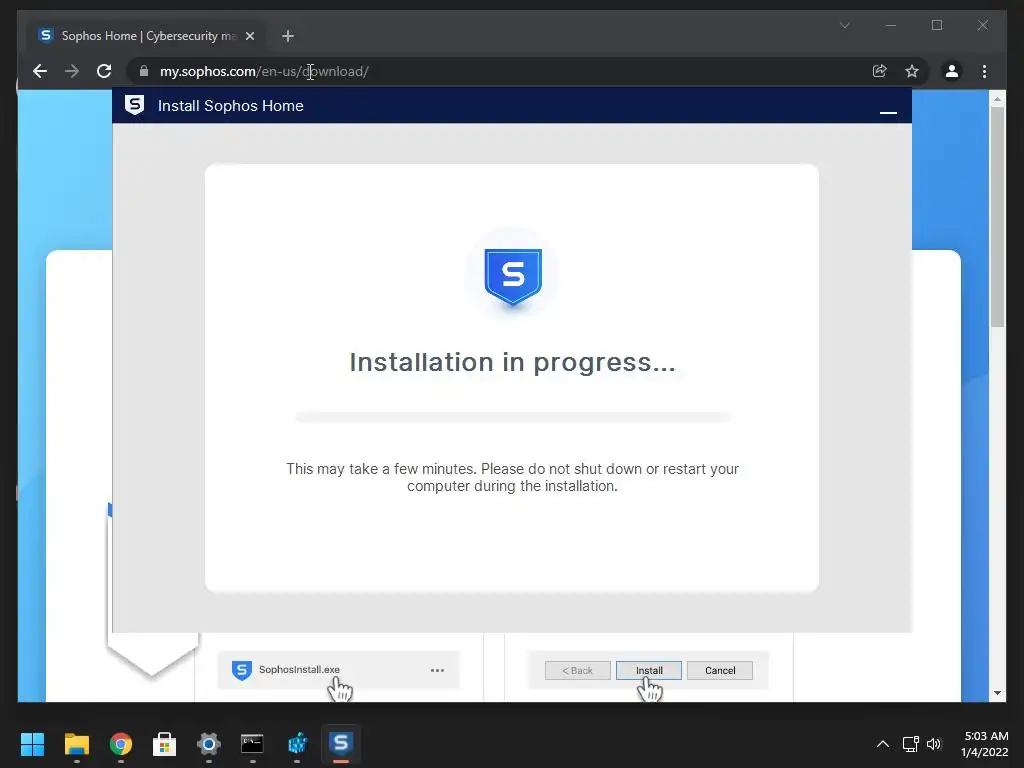Viewport: 1024px width, 768px height.
Task: Open the clock showing 5:03 AM
Action: coord(985,744)
